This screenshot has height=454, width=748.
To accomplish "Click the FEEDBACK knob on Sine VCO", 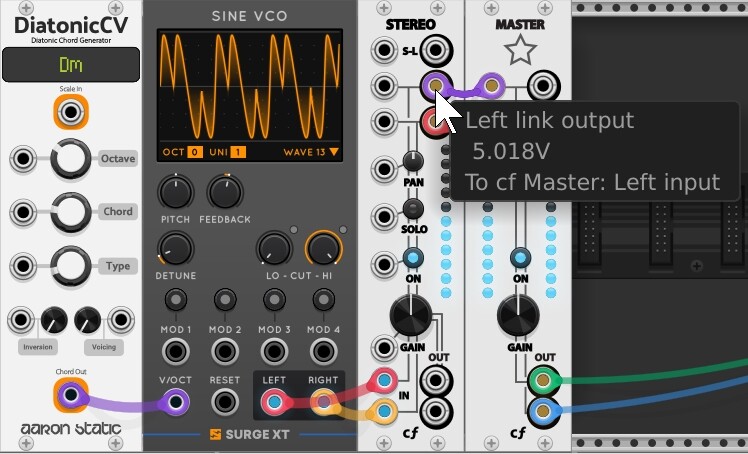I will point(225,192).
